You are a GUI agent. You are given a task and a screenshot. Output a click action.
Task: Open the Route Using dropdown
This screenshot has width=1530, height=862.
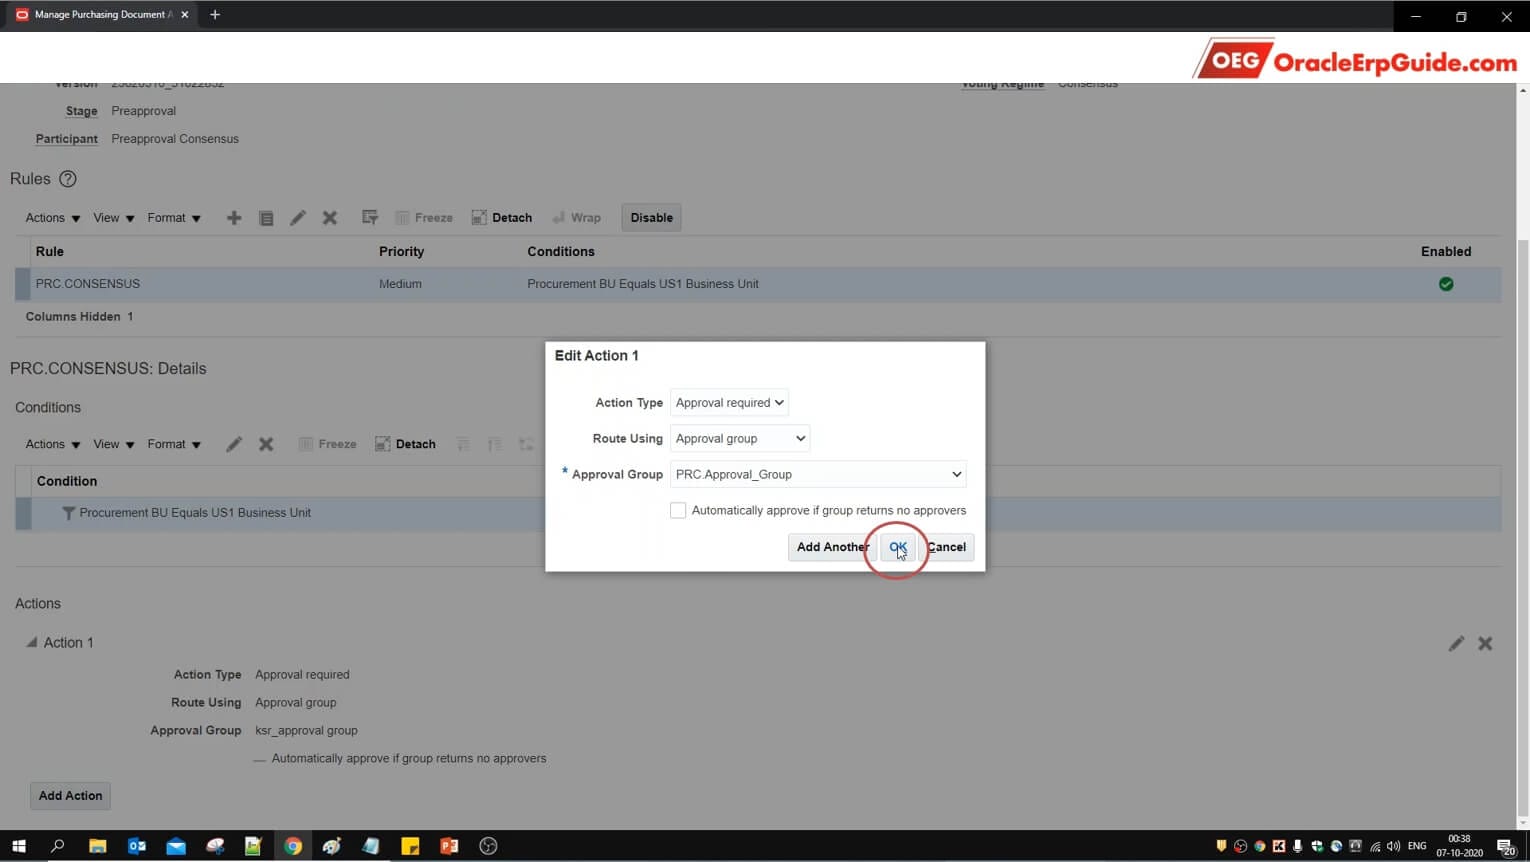pyautogui.click(x=740, y=439)
